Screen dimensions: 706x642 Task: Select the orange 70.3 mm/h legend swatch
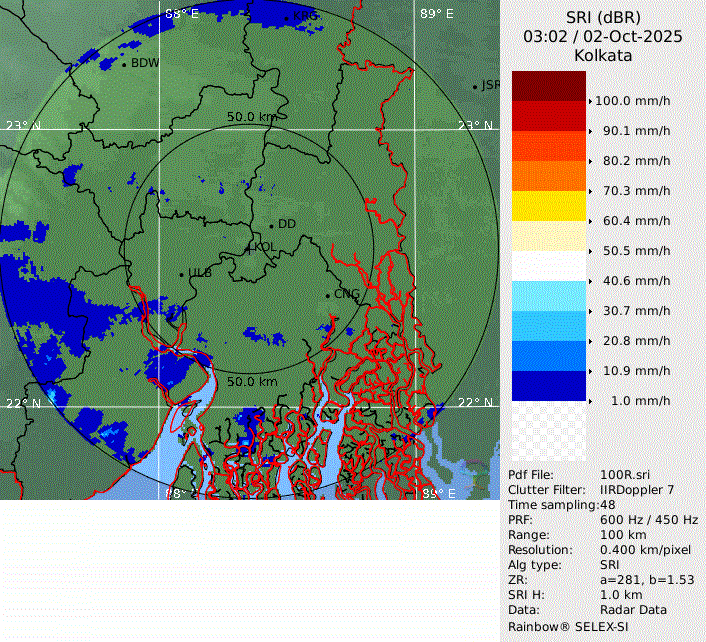(548, 176)
